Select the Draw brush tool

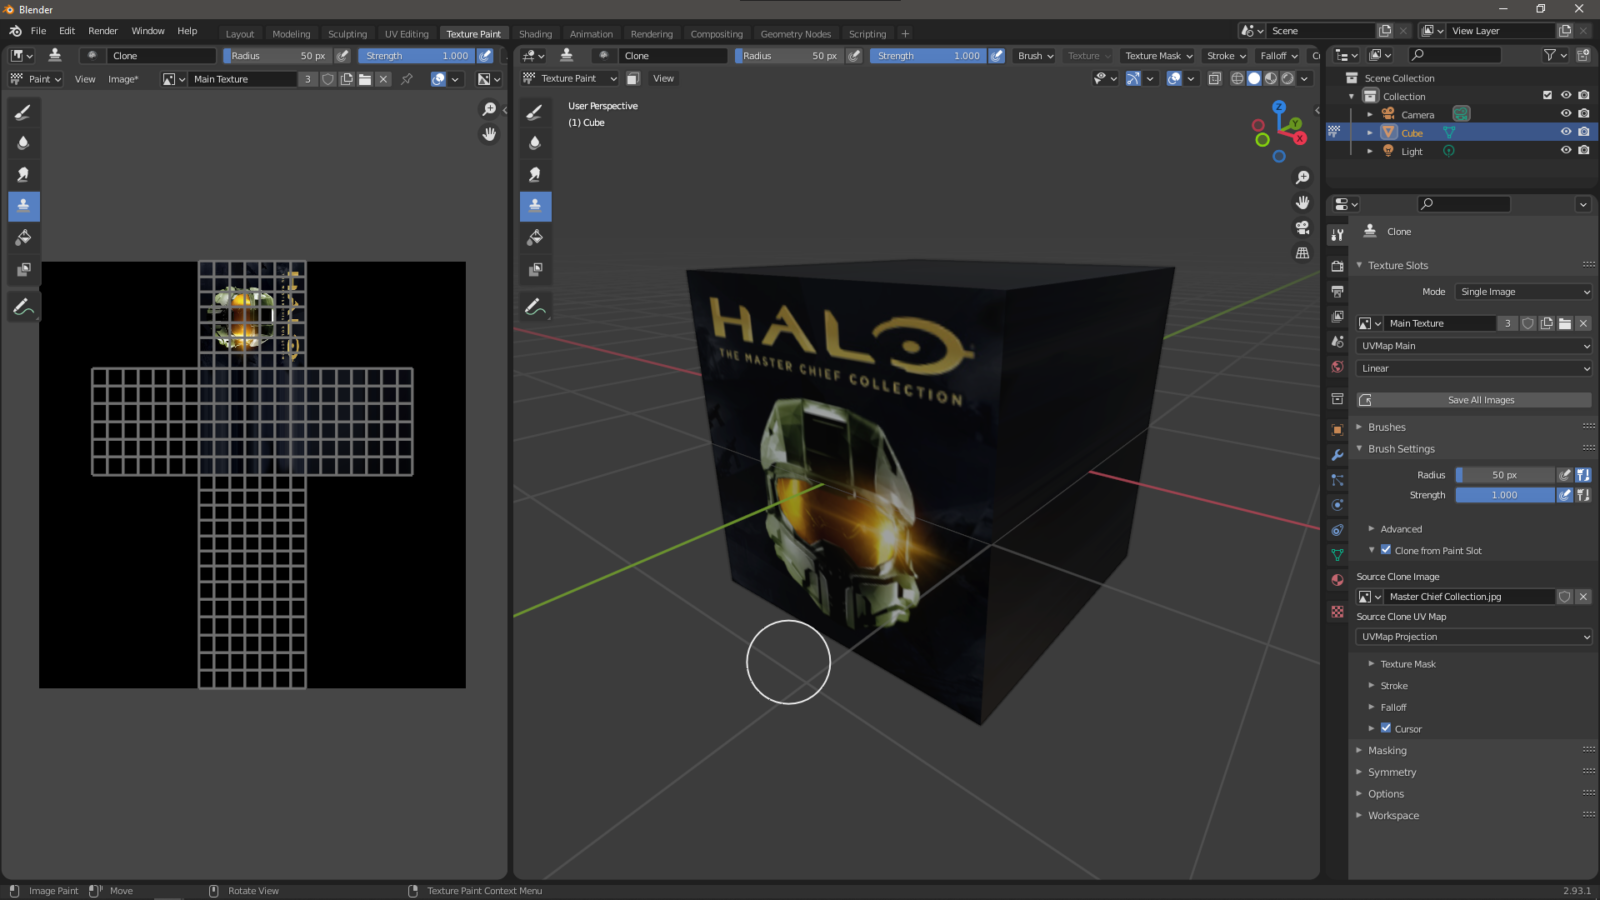pos(23,112)
